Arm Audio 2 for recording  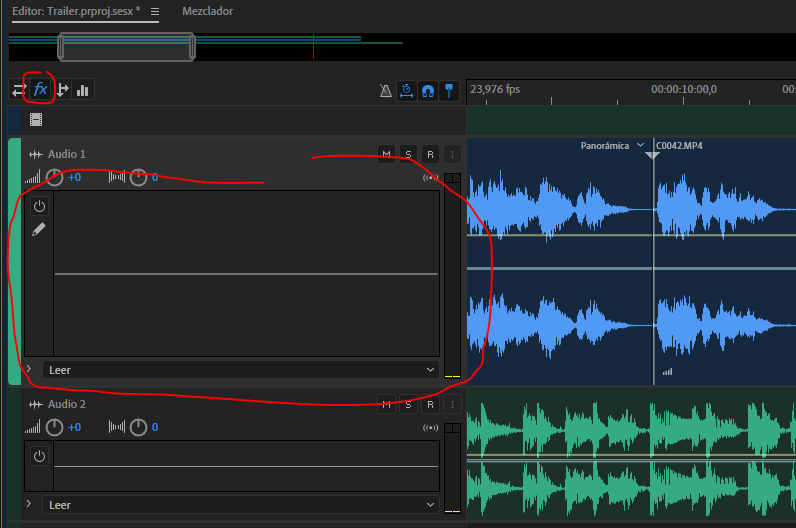tap(430, 405)
